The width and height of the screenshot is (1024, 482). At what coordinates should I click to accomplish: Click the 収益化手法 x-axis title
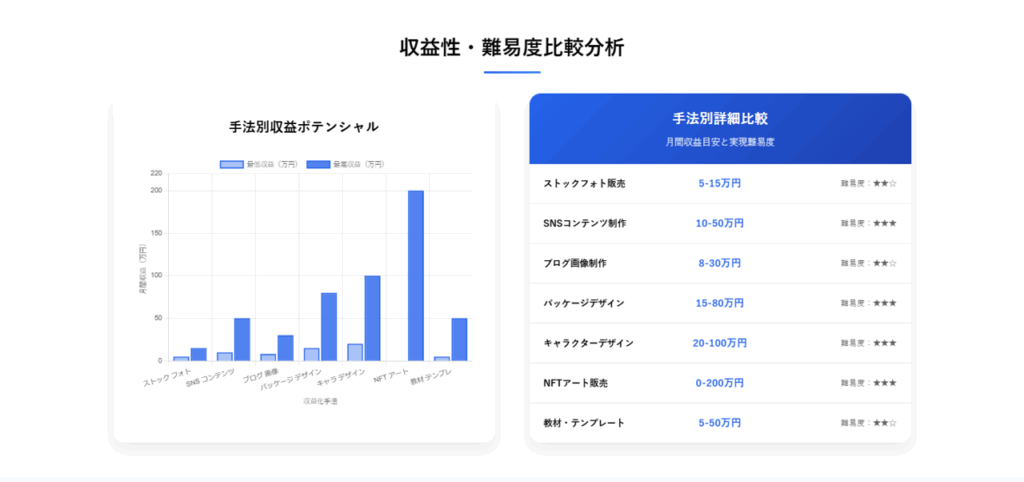tap(320, 401)
